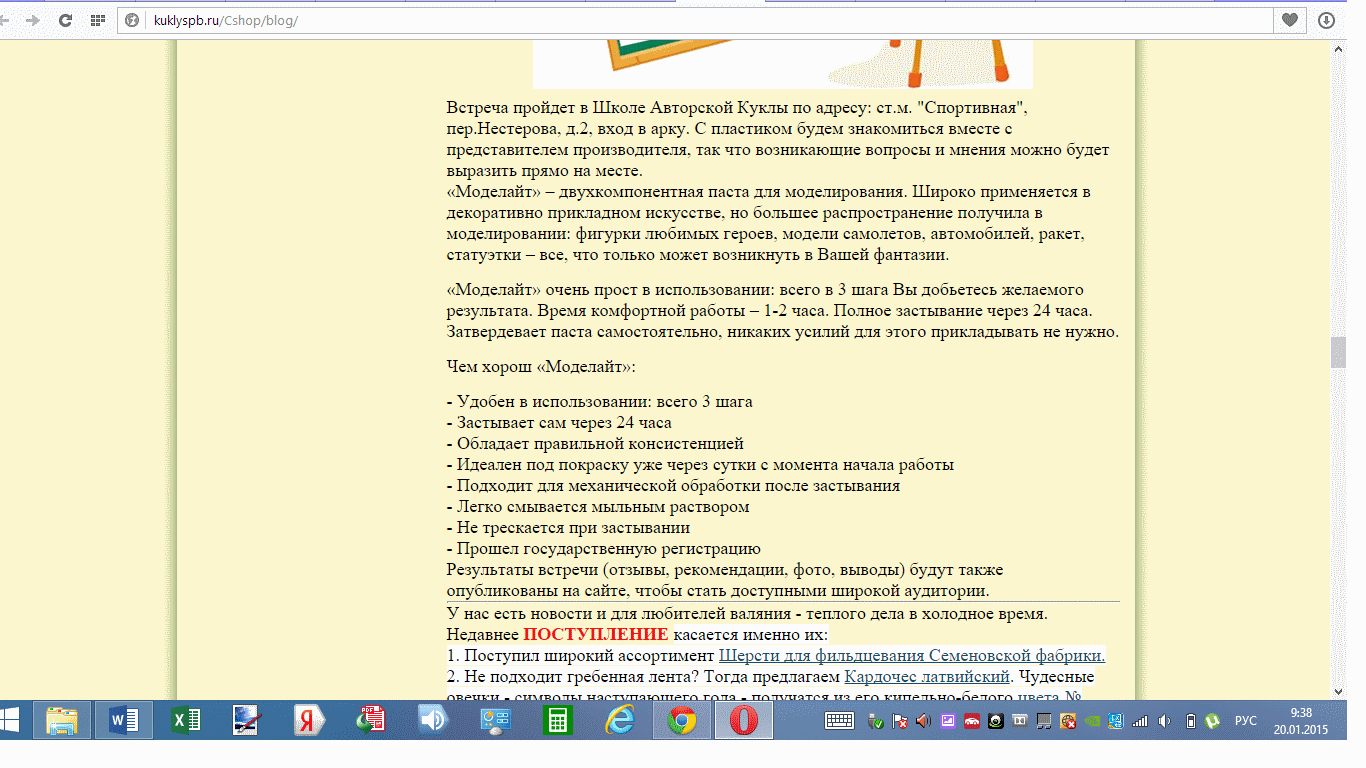Click the line 'У нас есть новости и для любителей валяния'
This screenshot has height=768, width=1366.
coord(747,614)
